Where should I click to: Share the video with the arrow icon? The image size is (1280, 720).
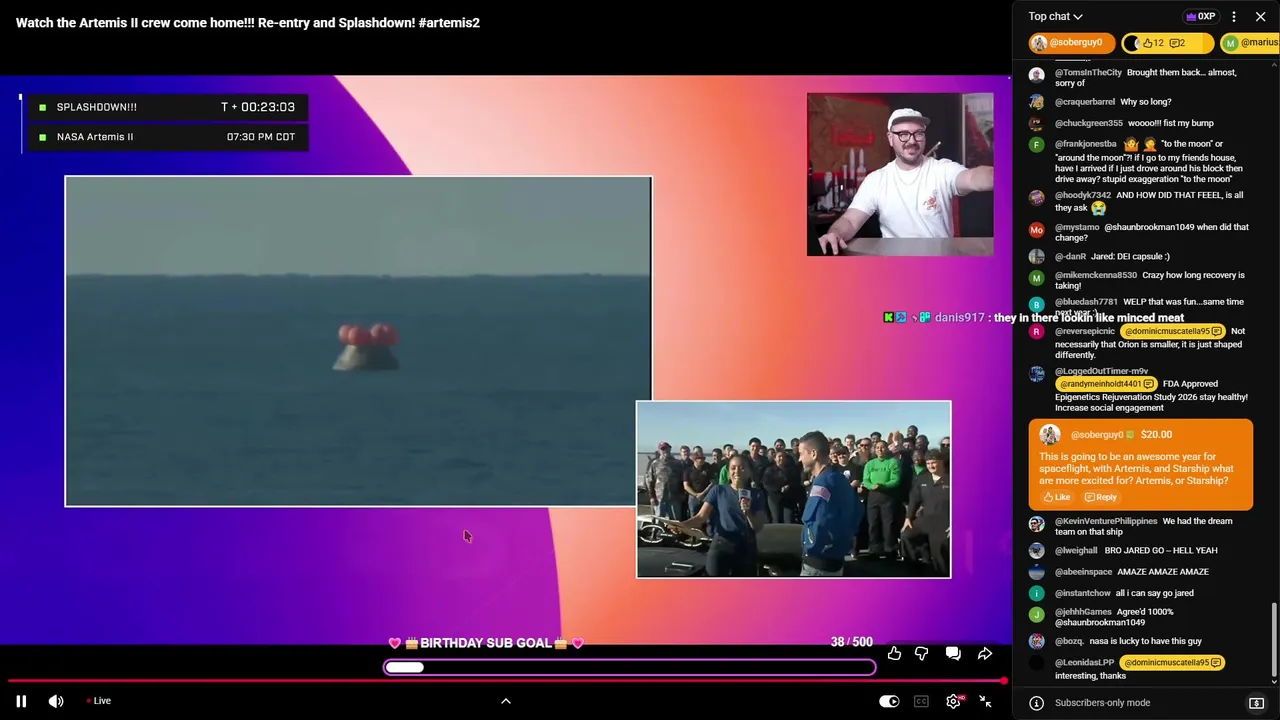(x=985, y=653)
